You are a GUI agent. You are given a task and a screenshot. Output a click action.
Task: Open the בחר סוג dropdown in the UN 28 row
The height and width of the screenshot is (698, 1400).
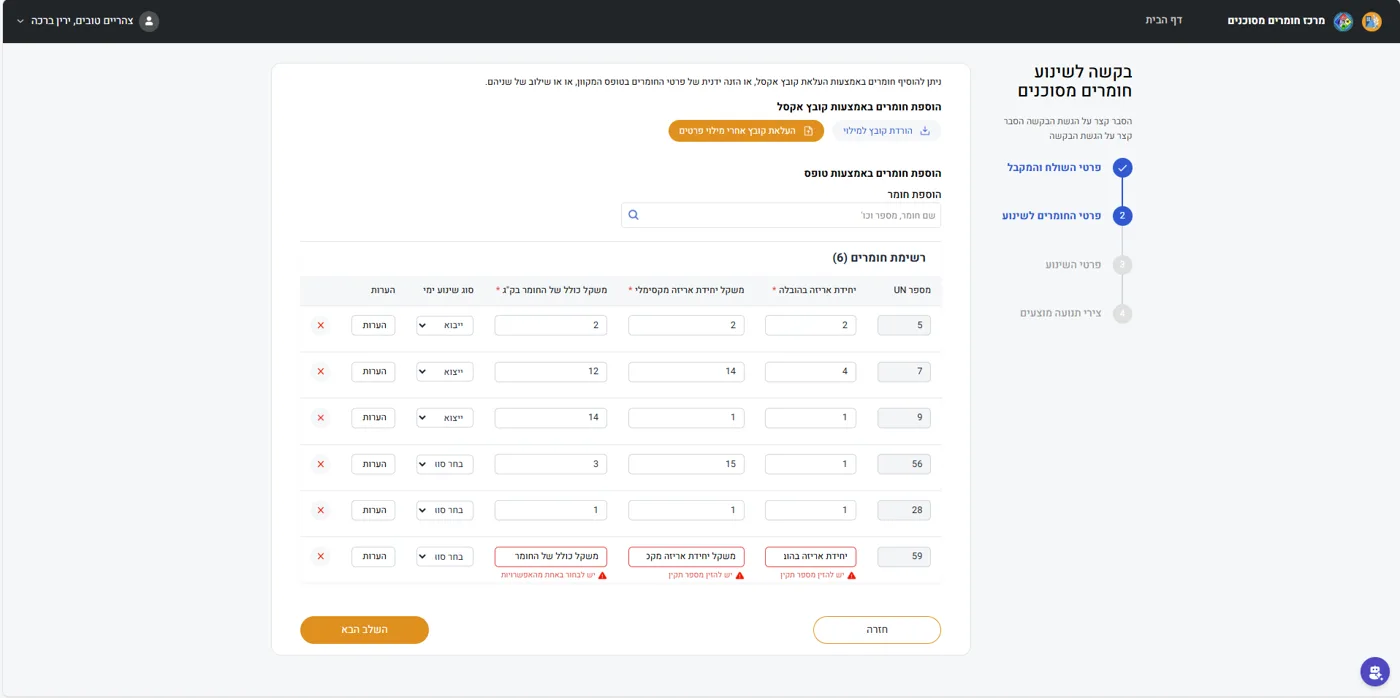point(445,510)
